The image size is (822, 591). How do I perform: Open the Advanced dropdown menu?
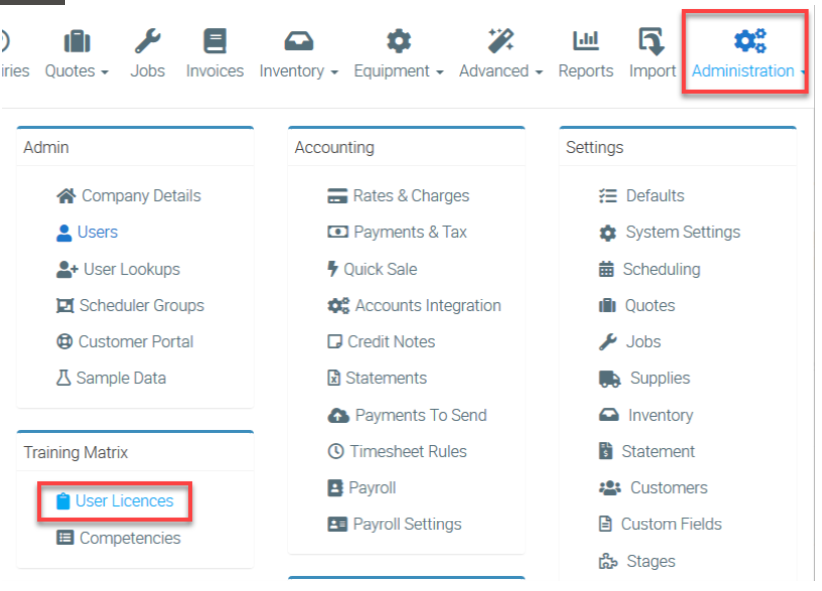(x=500, y=71)
